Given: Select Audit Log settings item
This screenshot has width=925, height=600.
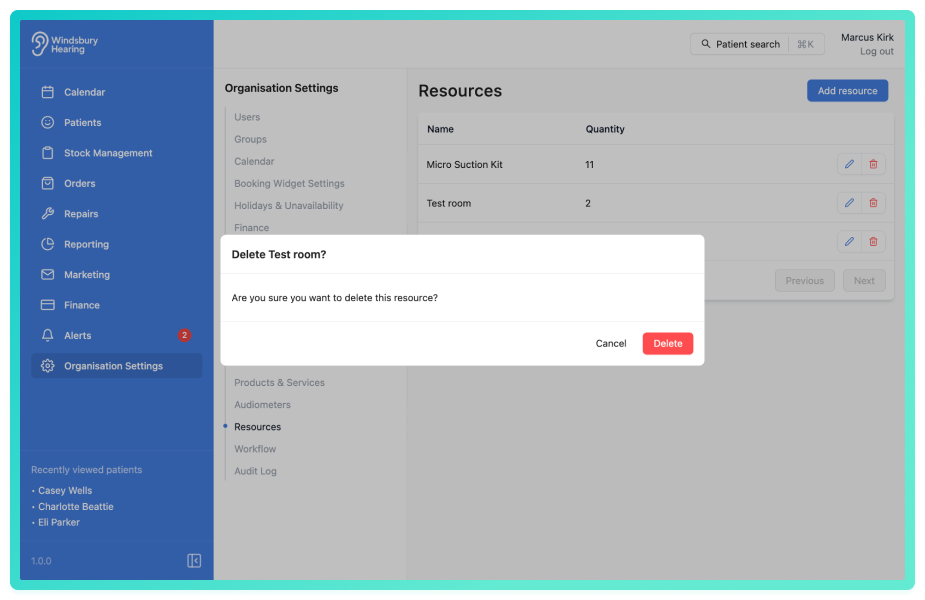Looking at the screenshot, I should coord(255,471).
